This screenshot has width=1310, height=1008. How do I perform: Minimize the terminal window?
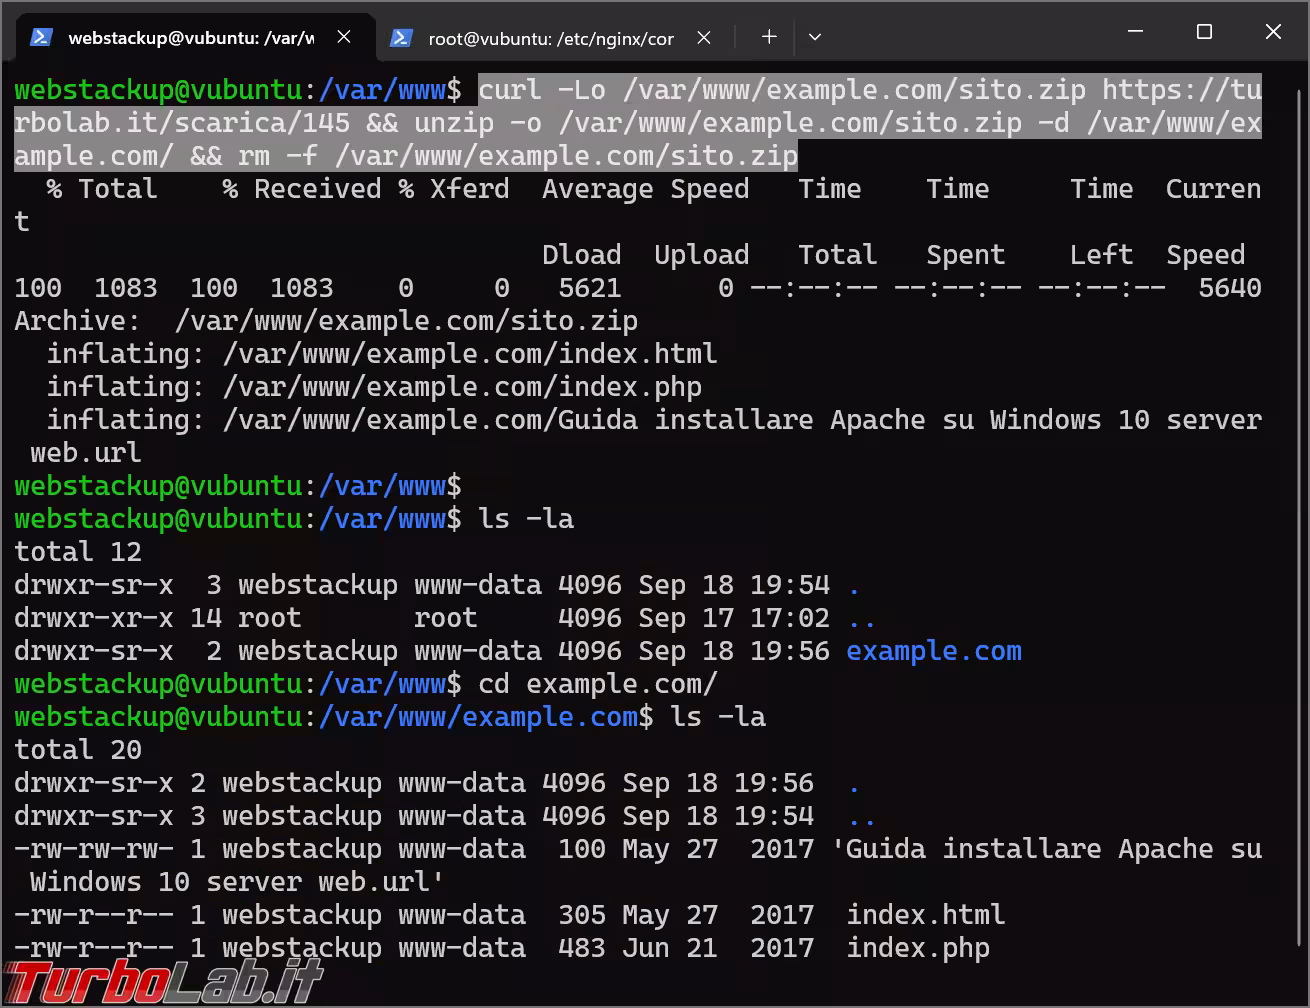coord(1136,32)
